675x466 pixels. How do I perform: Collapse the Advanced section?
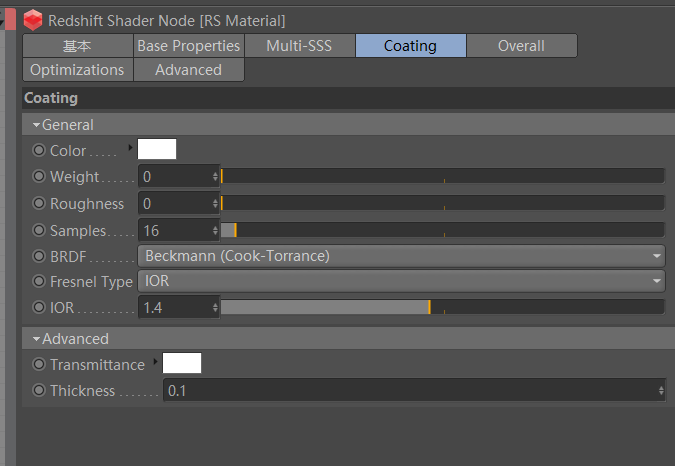tap(37, 339)
